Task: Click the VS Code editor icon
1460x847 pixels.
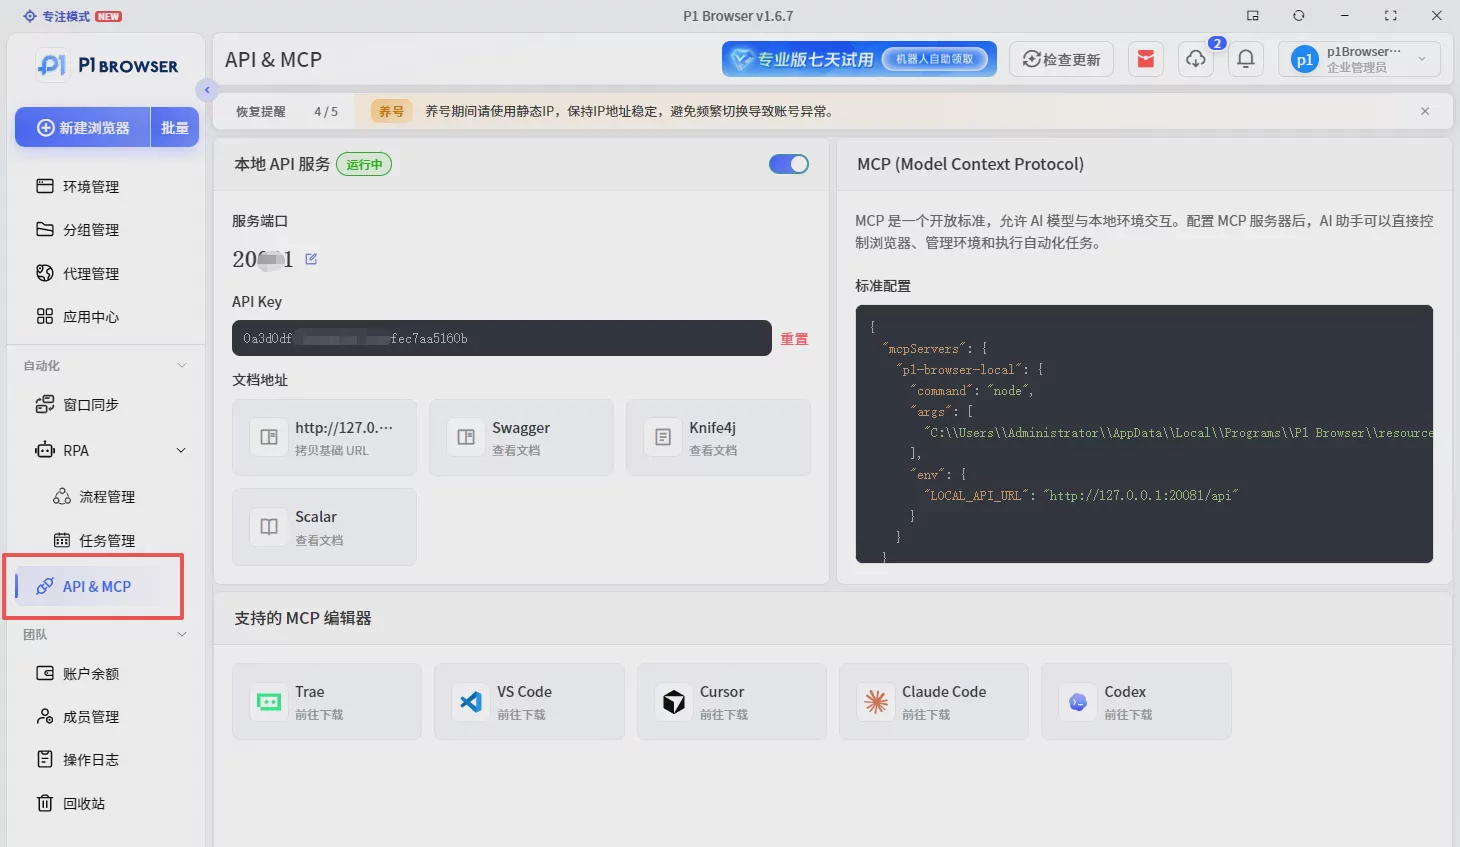Action: (x=471, y=702)
